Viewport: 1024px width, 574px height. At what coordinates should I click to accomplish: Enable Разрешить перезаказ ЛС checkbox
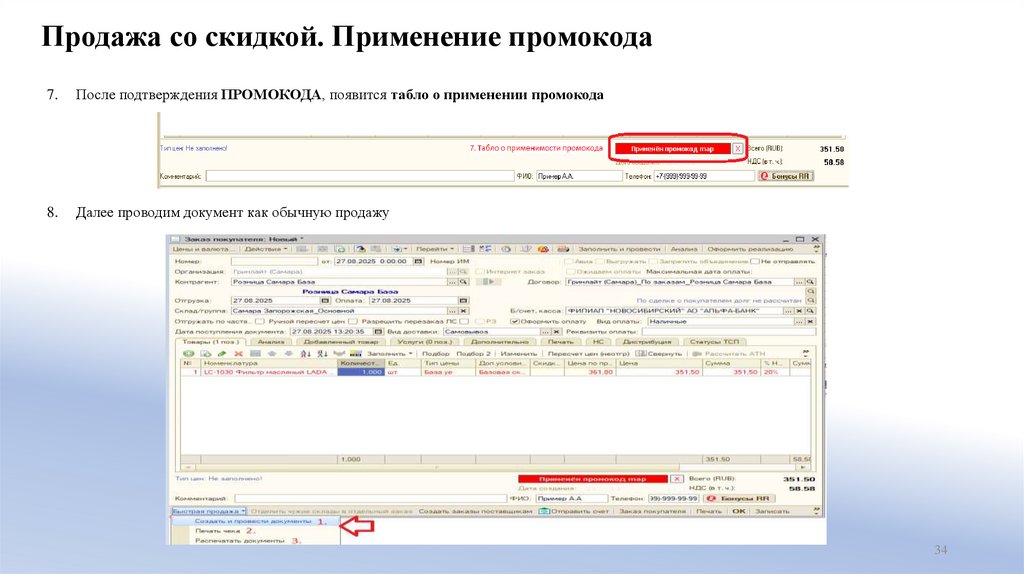point(464,321)
